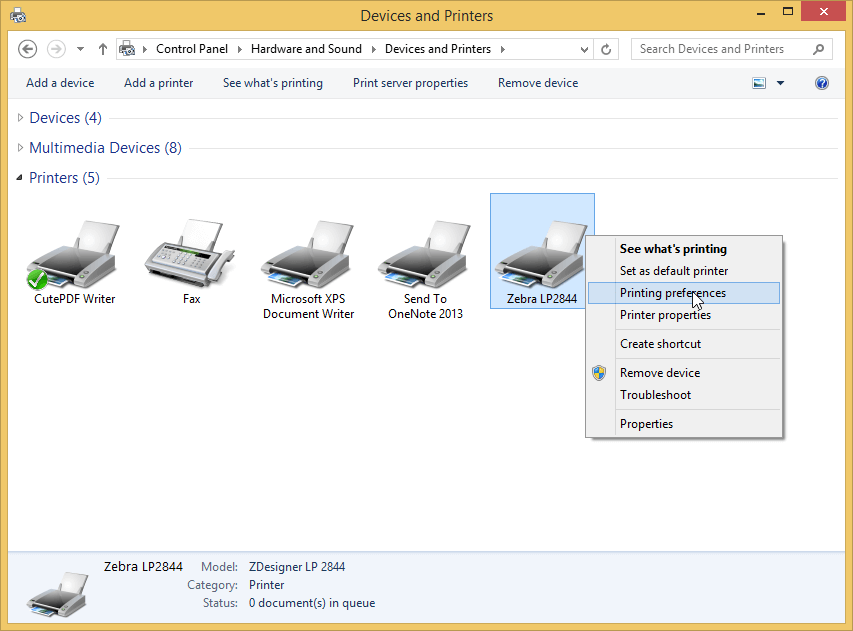Choose Remove device in context menu
The width and height of the screenshot is (853, 631).
[684, 373]
